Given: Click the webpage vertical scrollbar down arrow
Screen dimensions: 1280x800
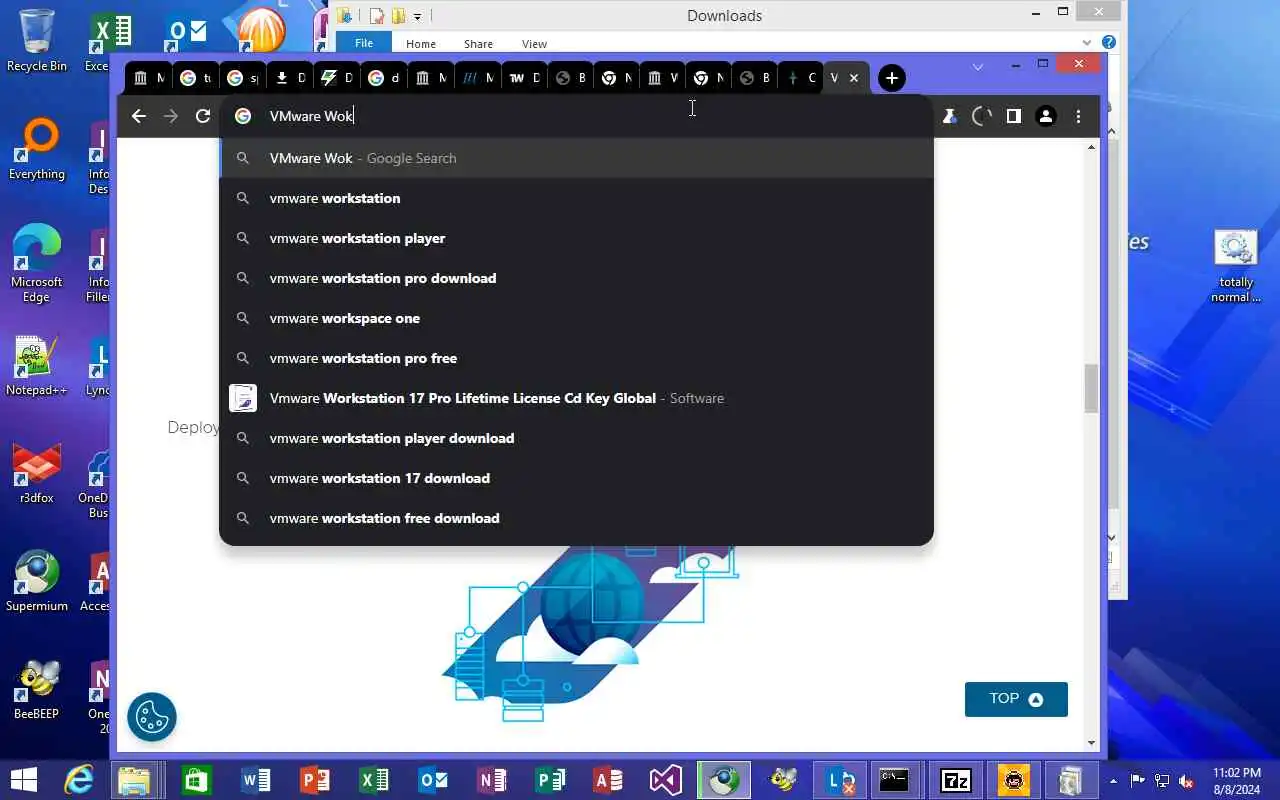Looking at the screenshot, I should [1091, 743].
